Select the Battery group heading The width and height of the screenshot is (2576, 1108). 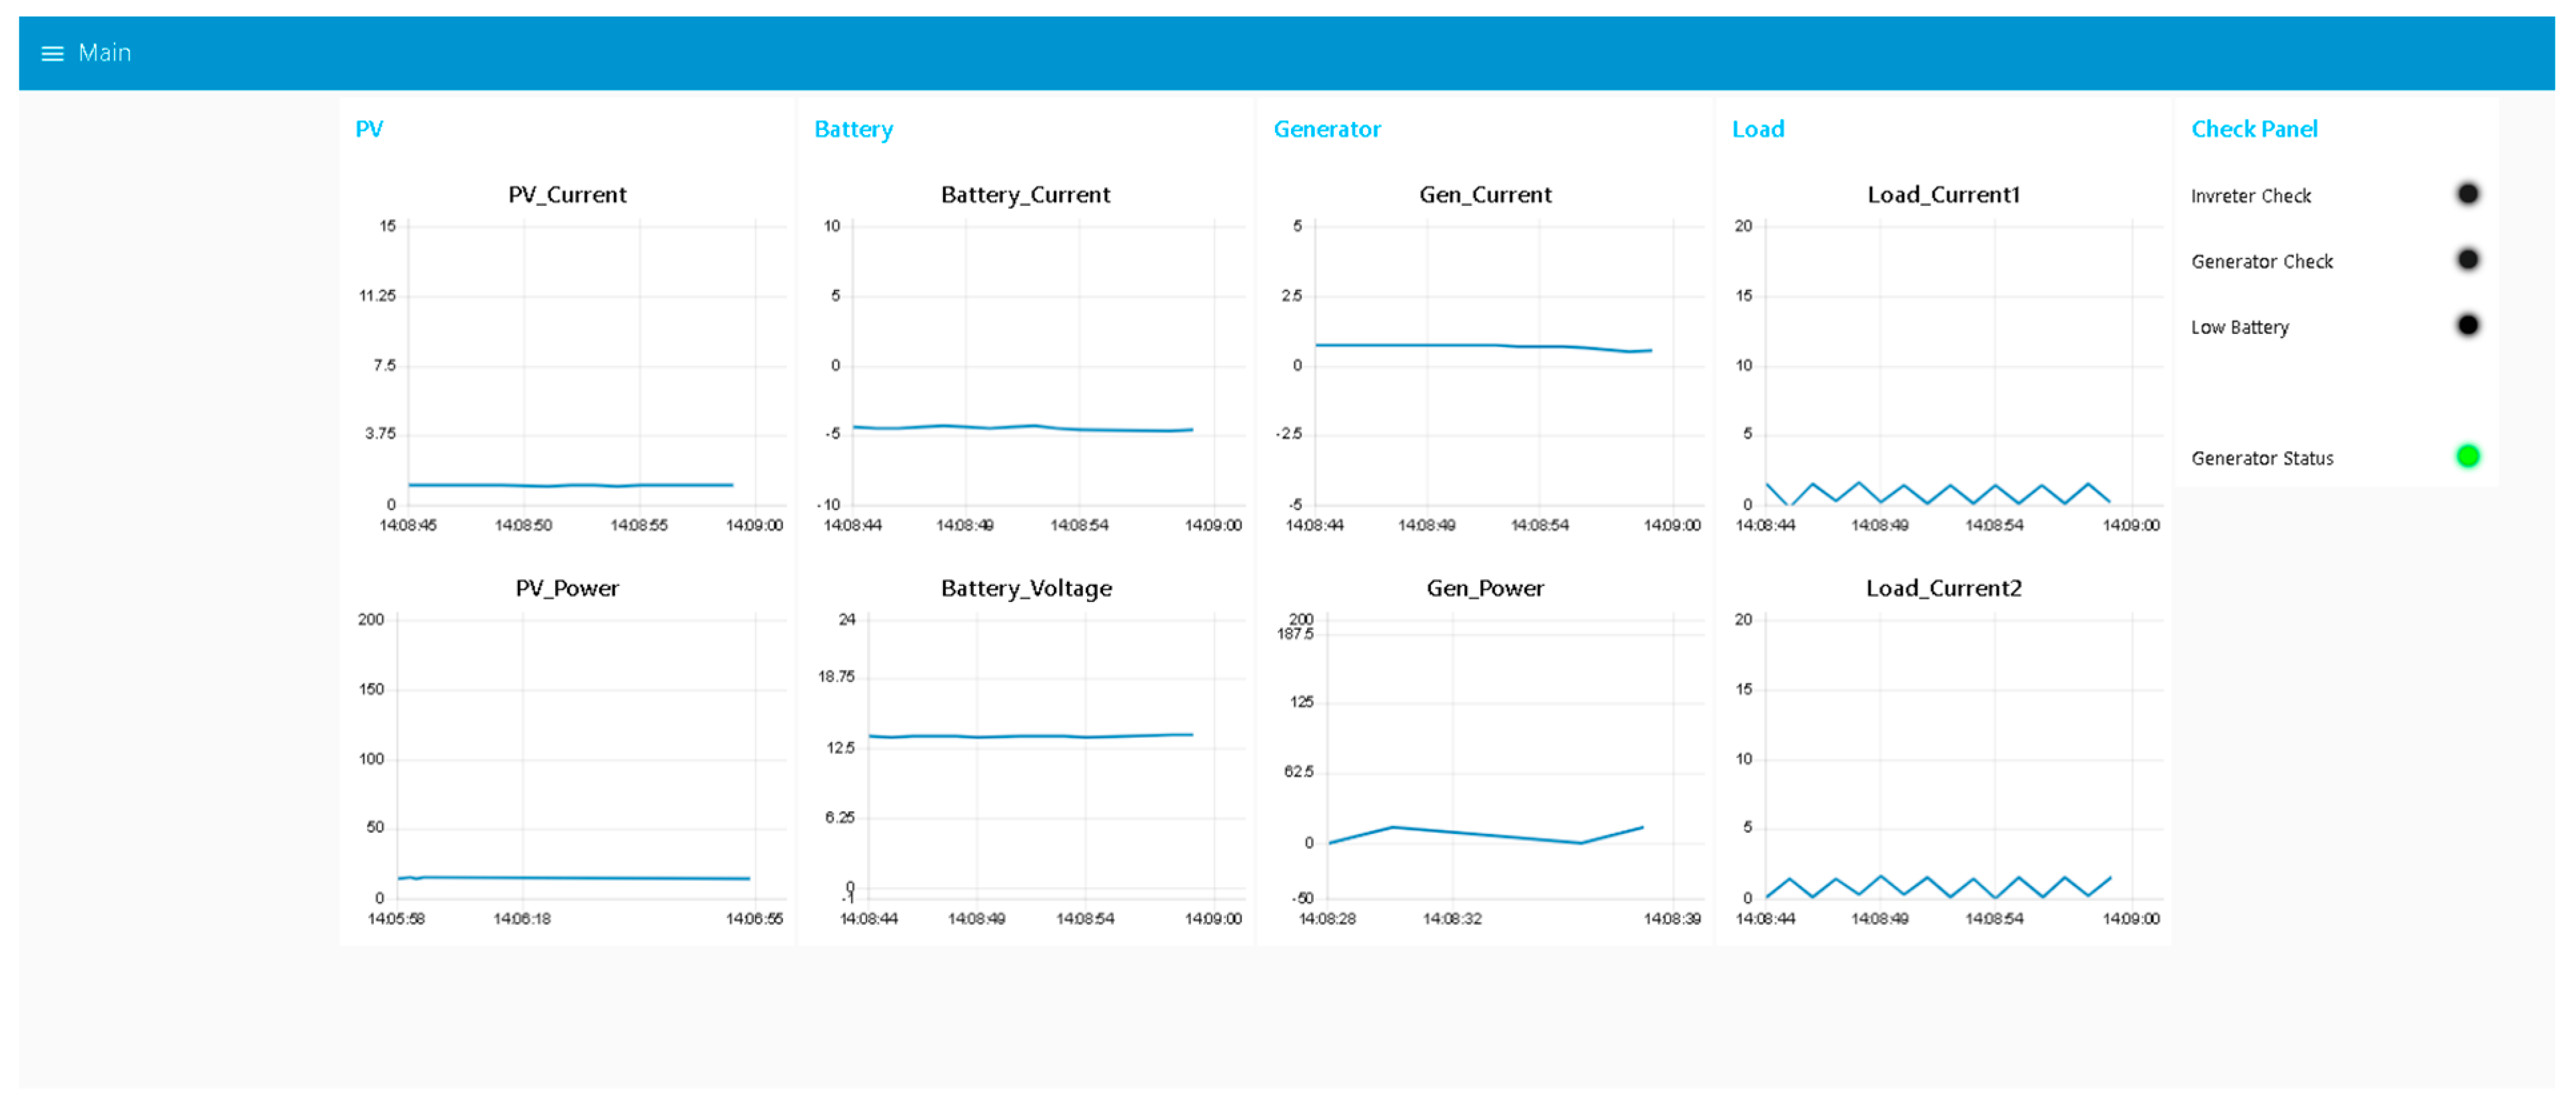click(x=853, y=129)
